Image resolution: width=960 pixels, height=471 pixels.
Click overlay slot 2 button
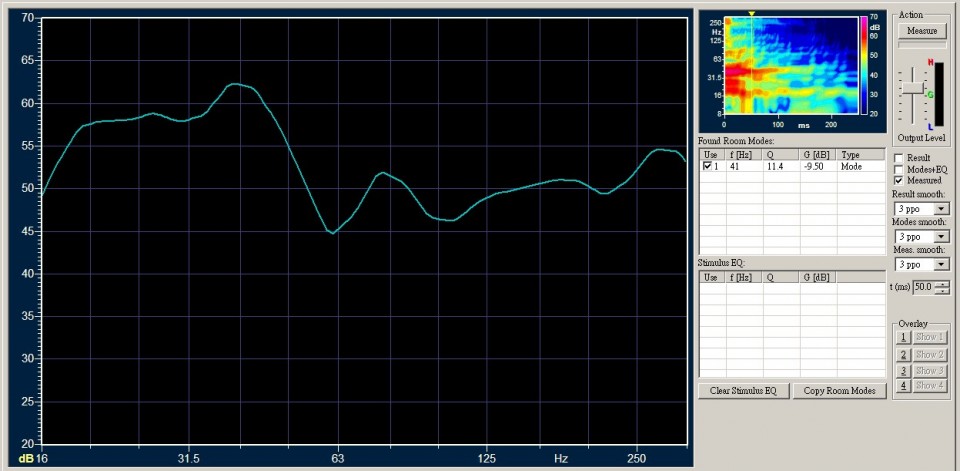902,354
